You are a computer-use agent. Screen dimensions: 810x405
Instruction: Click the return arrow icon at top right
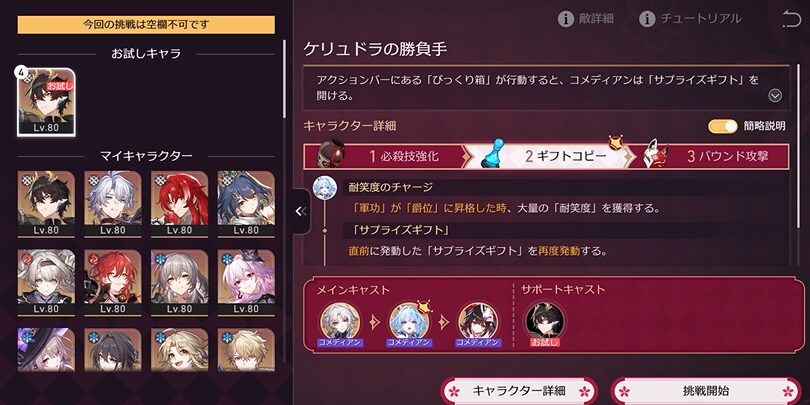[791, 19]
